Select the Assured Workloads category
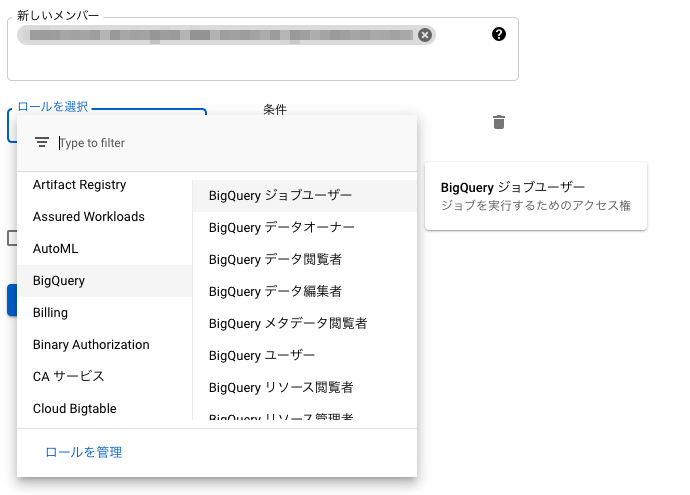The width and height of the screenshot is (690, 495). (x=105, y=216)
